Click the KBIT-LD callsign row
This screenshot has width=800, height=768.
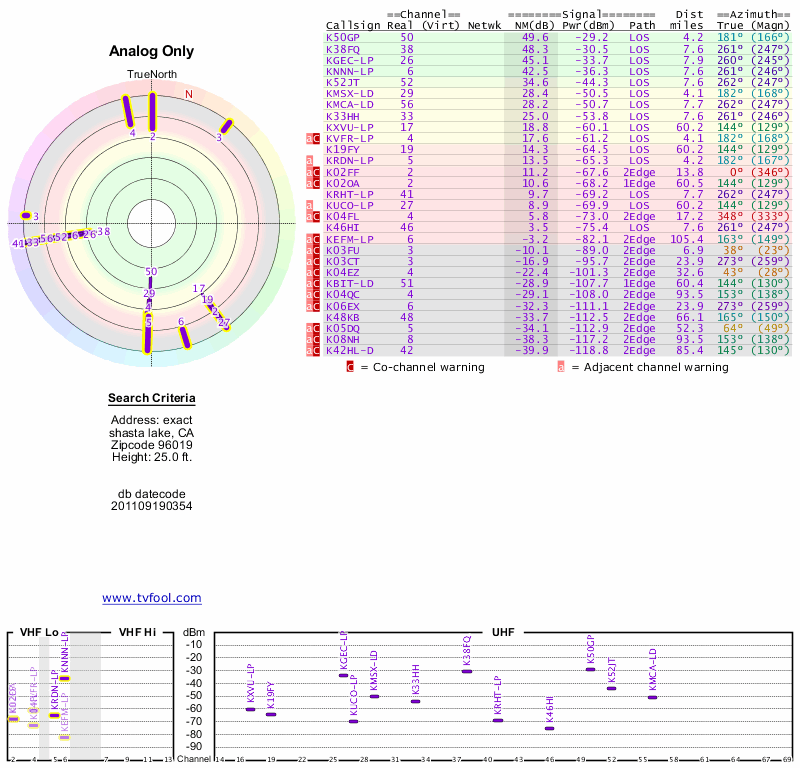[349, 283]
